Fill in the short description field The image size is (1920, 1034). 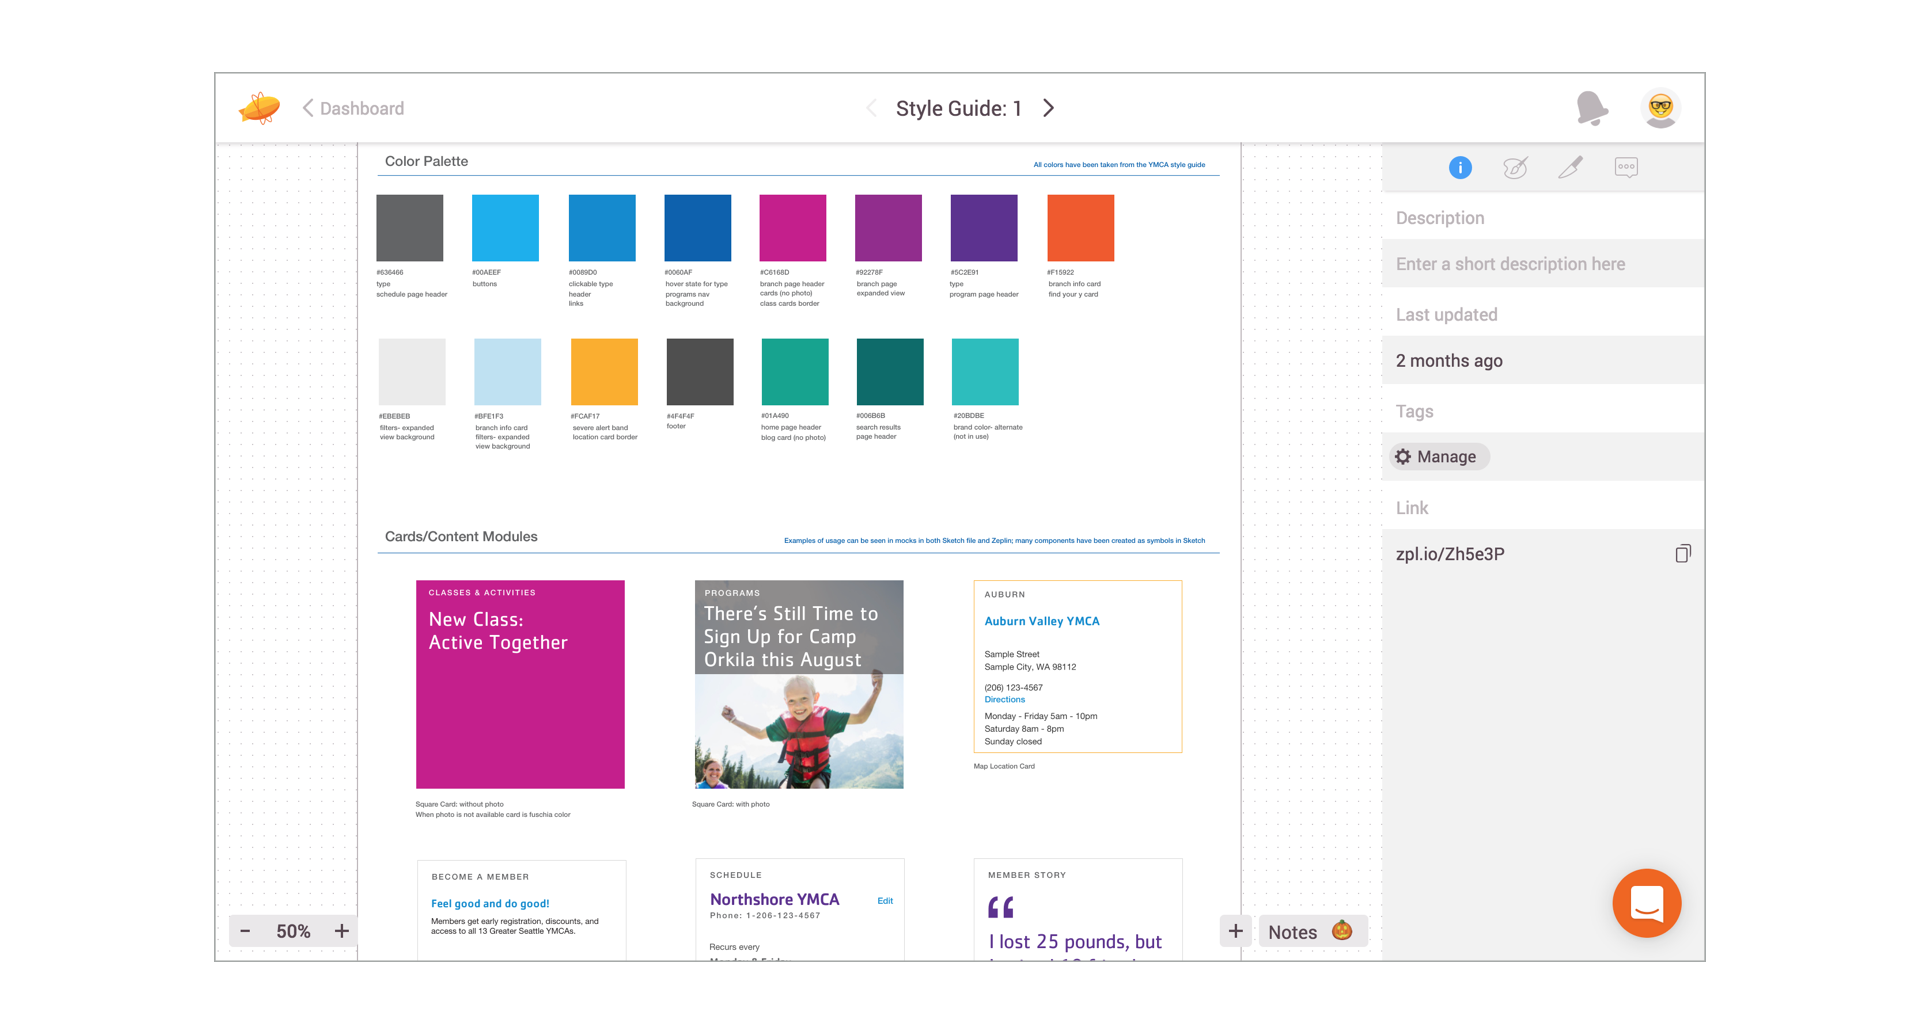coord(1543,264)
